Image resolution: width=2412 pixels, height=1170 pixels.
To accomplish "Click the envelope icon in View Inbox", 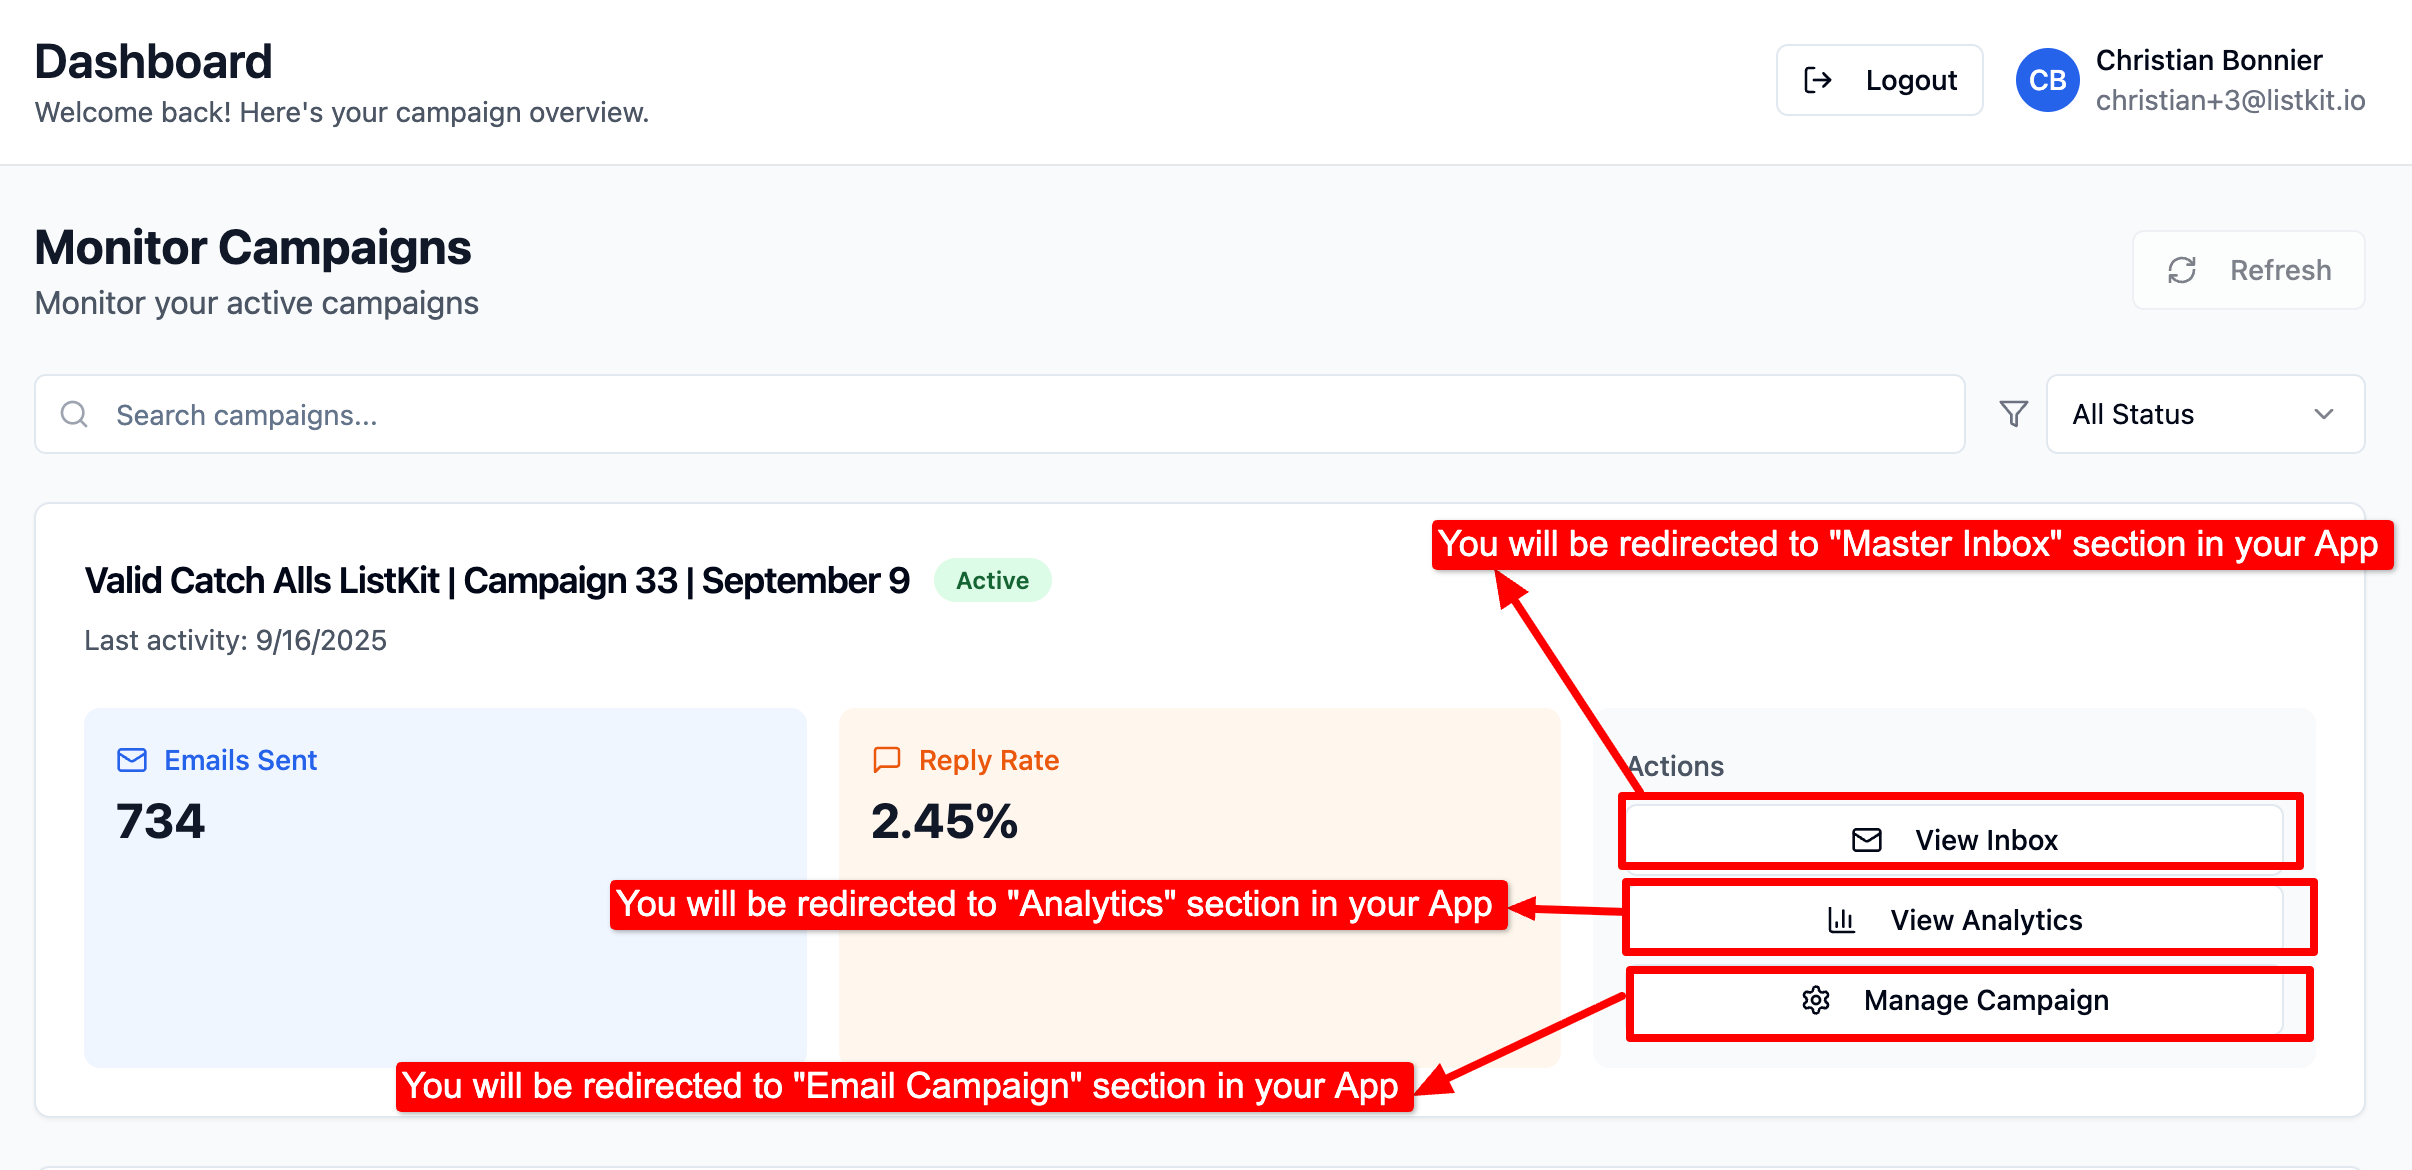I will click(x=1866, y=840).
